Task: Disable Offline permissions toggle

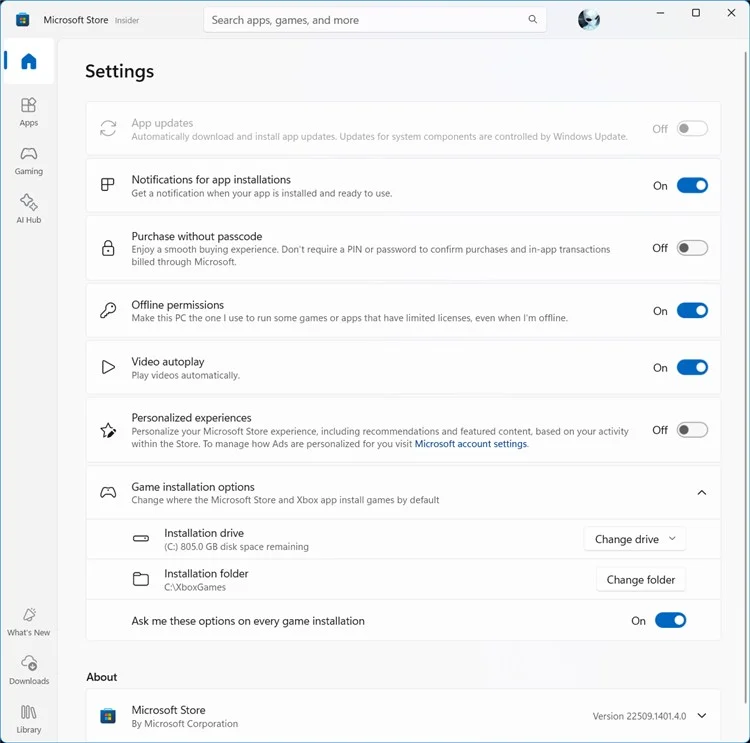Action: (692, 311)
